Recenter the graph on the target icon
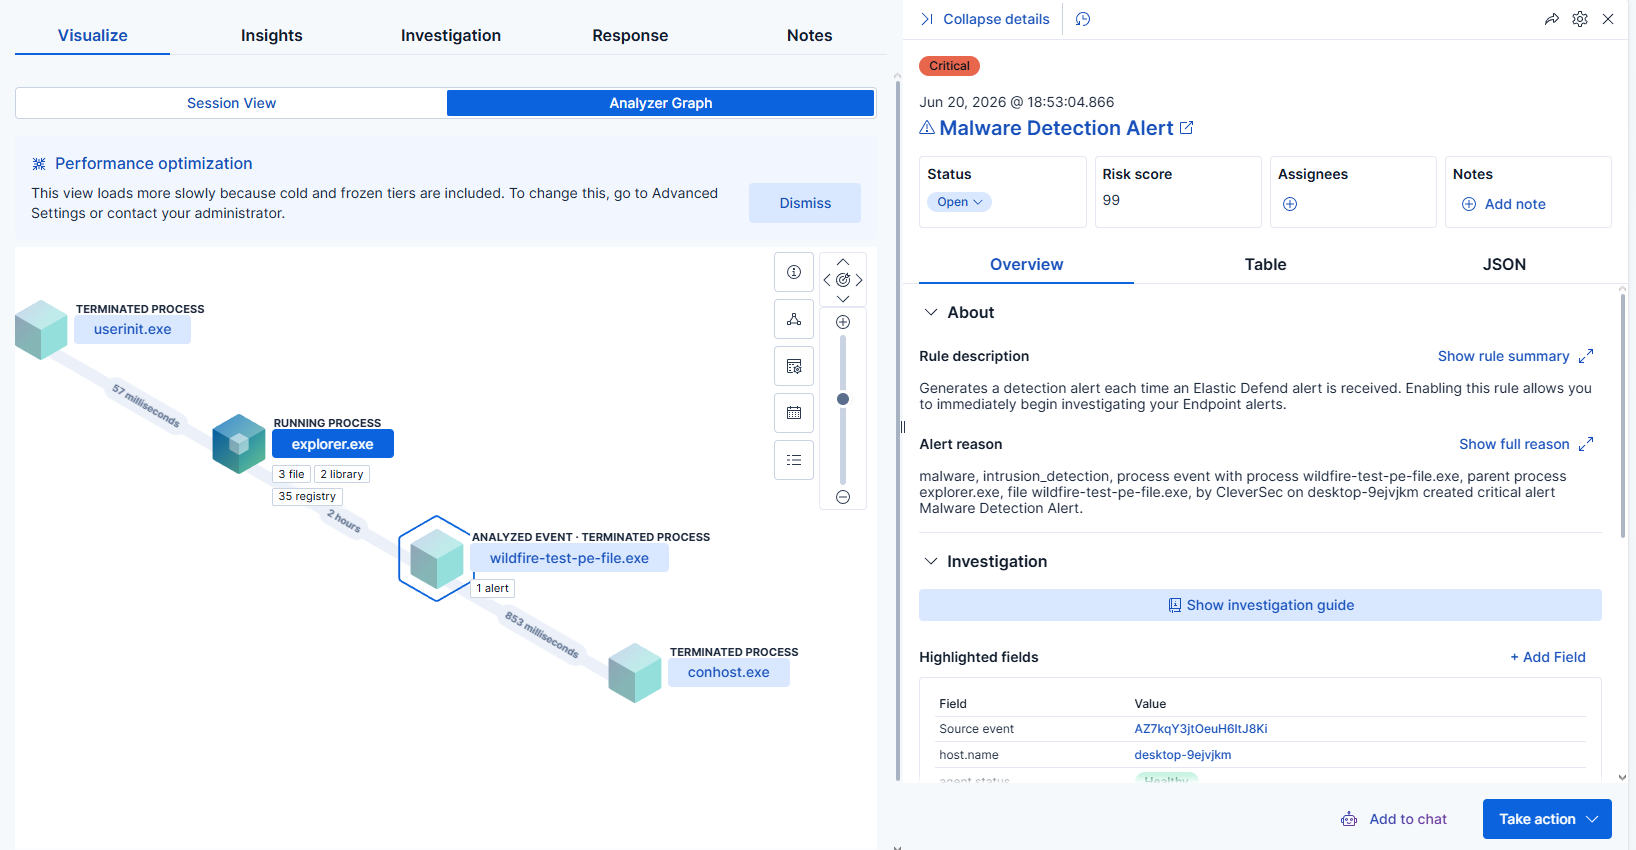The height and width of the screenshot is (850, 1636). [843, 280]
